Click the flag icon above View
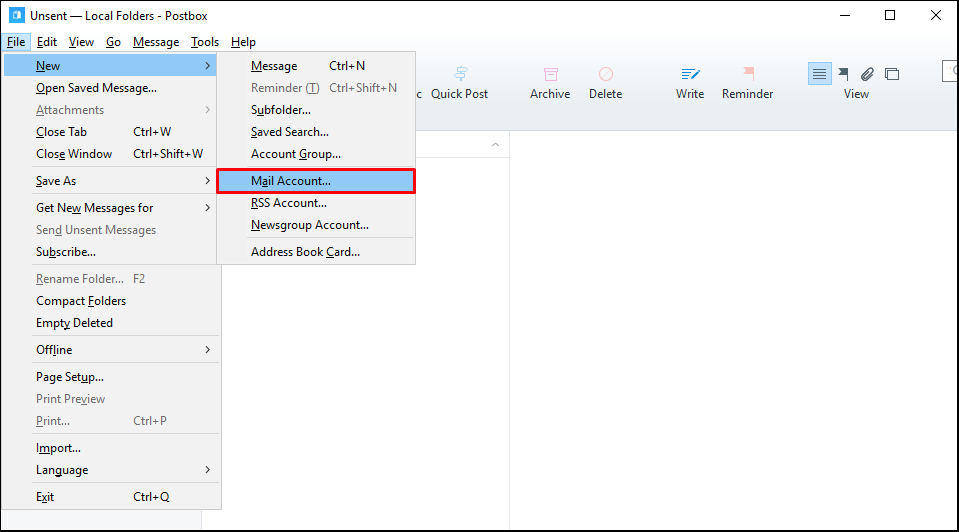The width and height of the screenshot is (959, 532). tap(843, 74)
